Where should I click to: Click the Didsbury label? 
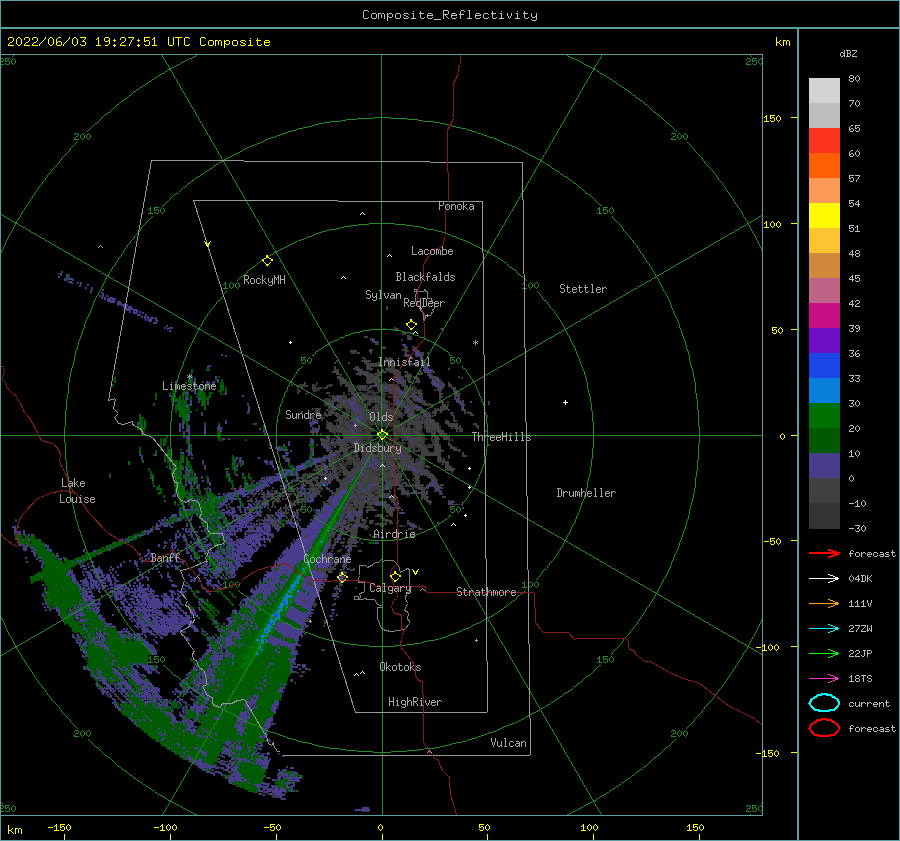click(x=377, y=448)
